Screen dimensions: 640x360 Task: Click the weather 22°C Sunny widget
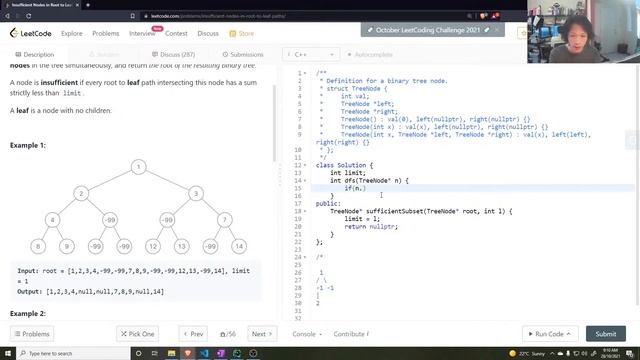pos(527,353)
